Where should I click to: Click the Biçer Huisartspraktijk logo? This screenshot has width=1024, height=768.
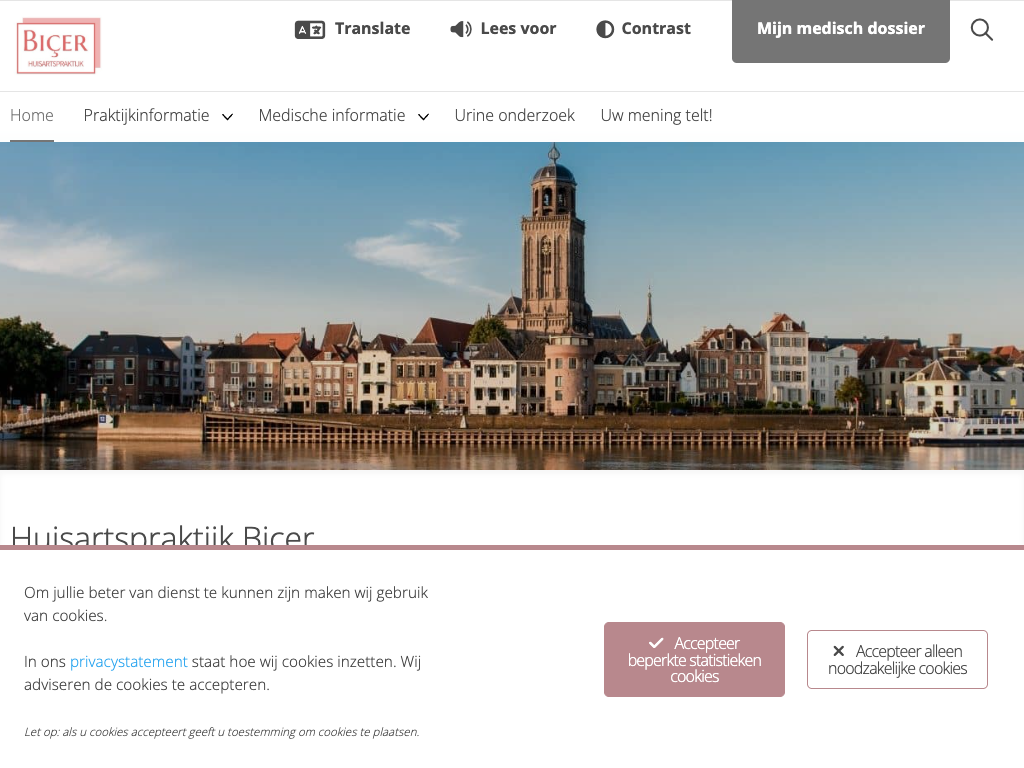point(58,46)
